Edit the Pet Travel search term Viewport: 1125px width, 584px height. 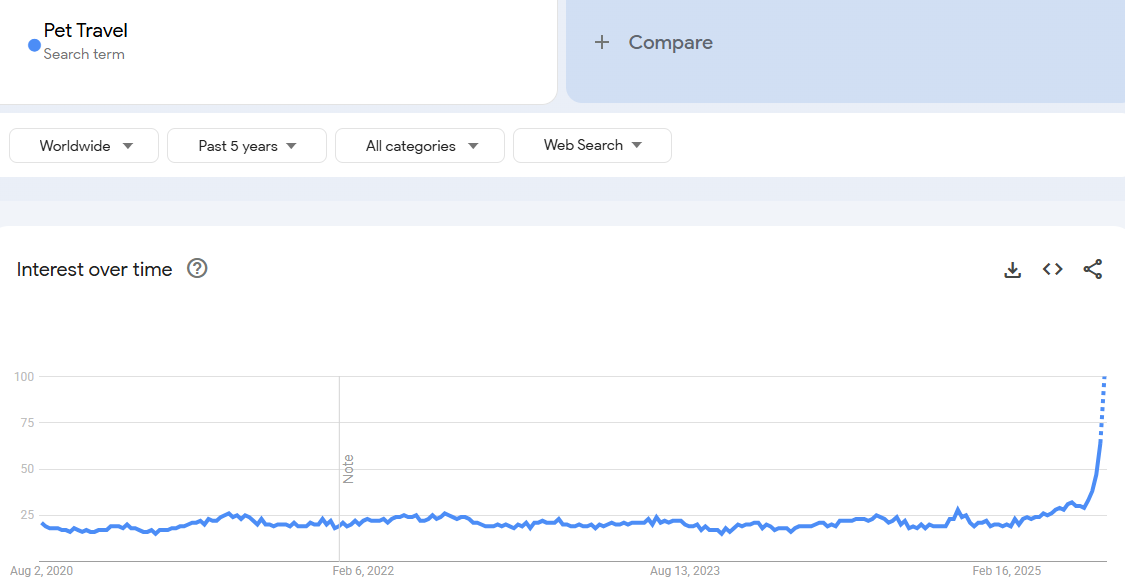click(86, 31)
